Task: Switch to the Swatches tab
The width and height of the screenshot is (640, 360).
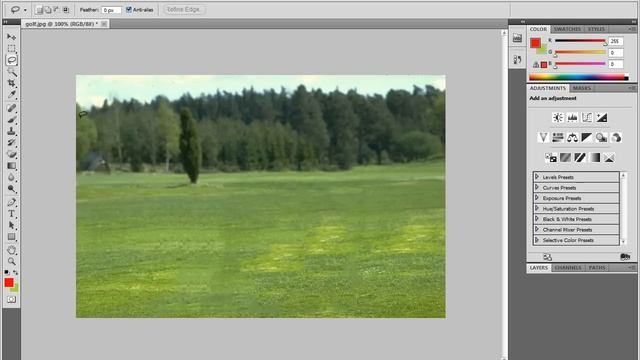Action: (567, 29)
